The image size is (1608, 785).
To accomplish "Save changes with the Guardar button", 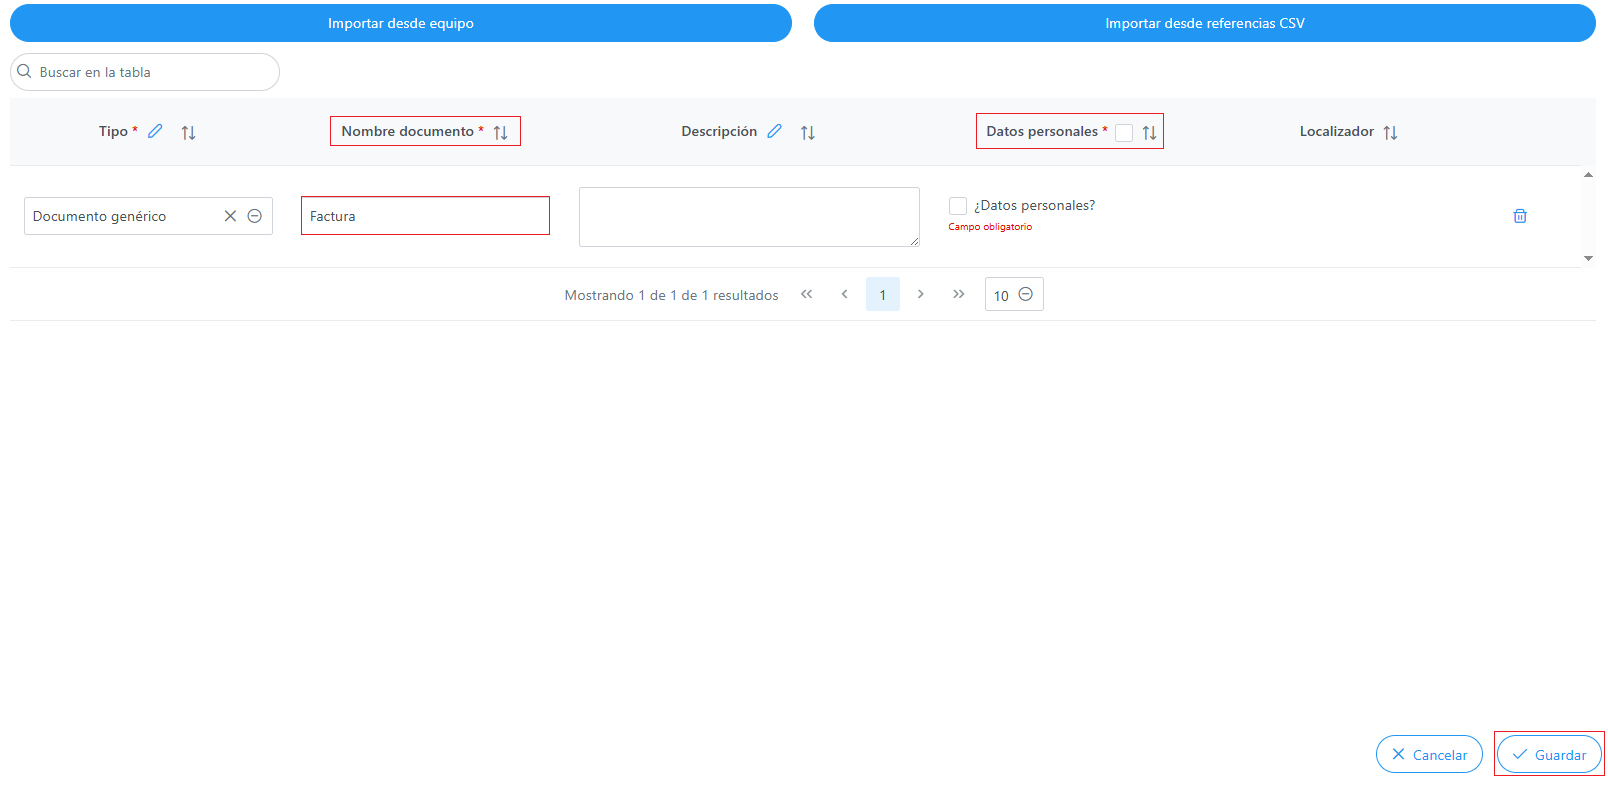I will (x=1549, y=754).
